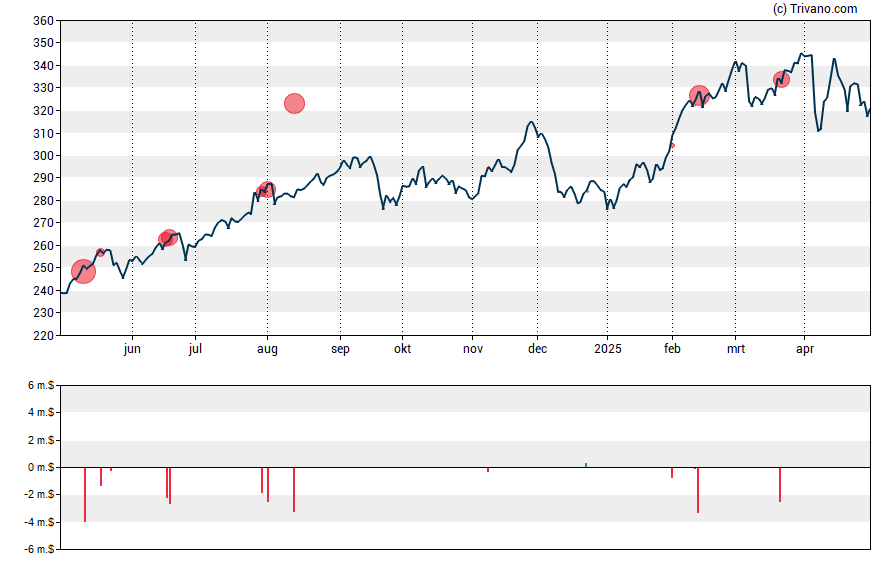Click the '-6 m.$' axis label
888x565 pixels.
tap(39, 549)
